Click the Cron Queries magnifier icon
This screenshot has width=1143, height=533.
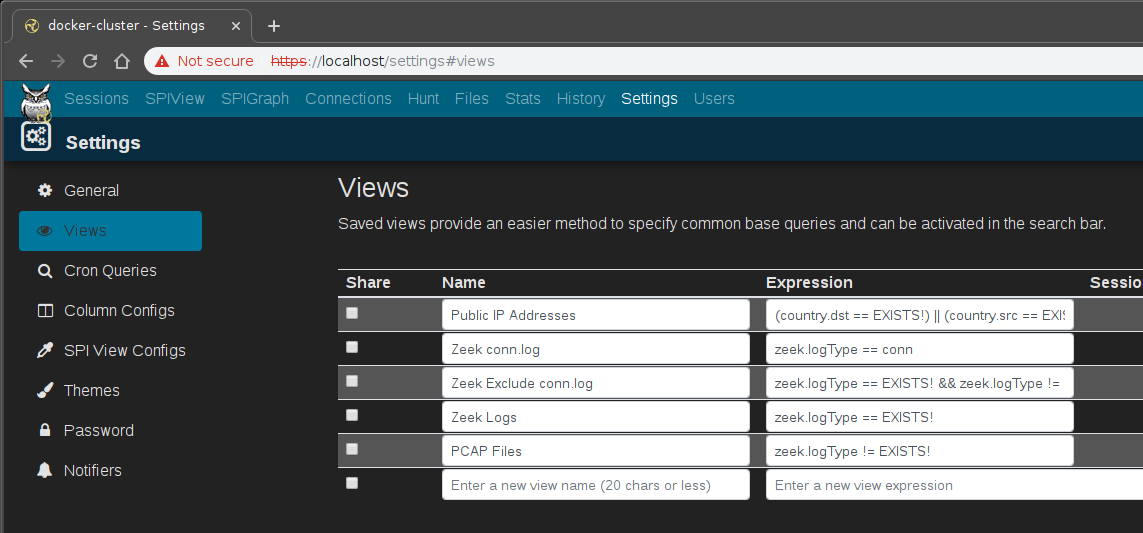pos(45,271)
